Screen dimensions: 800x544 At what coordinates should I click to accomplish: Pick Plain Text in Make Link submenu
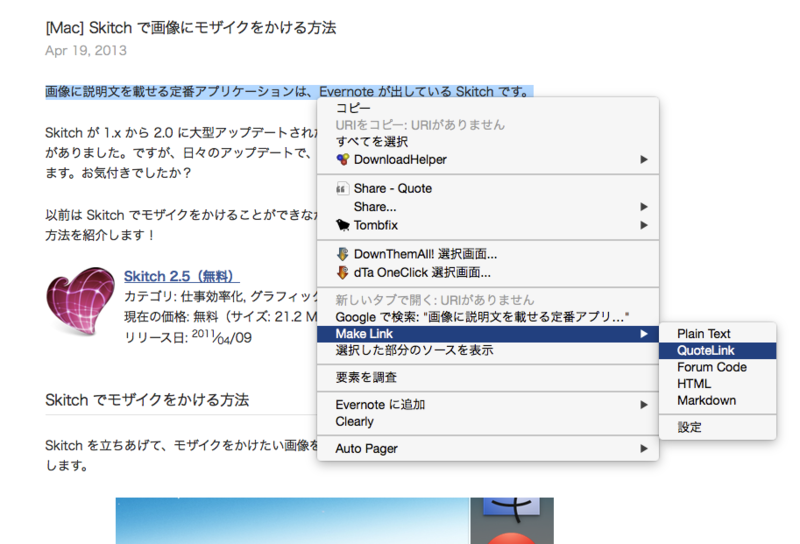tap(717, 334)
